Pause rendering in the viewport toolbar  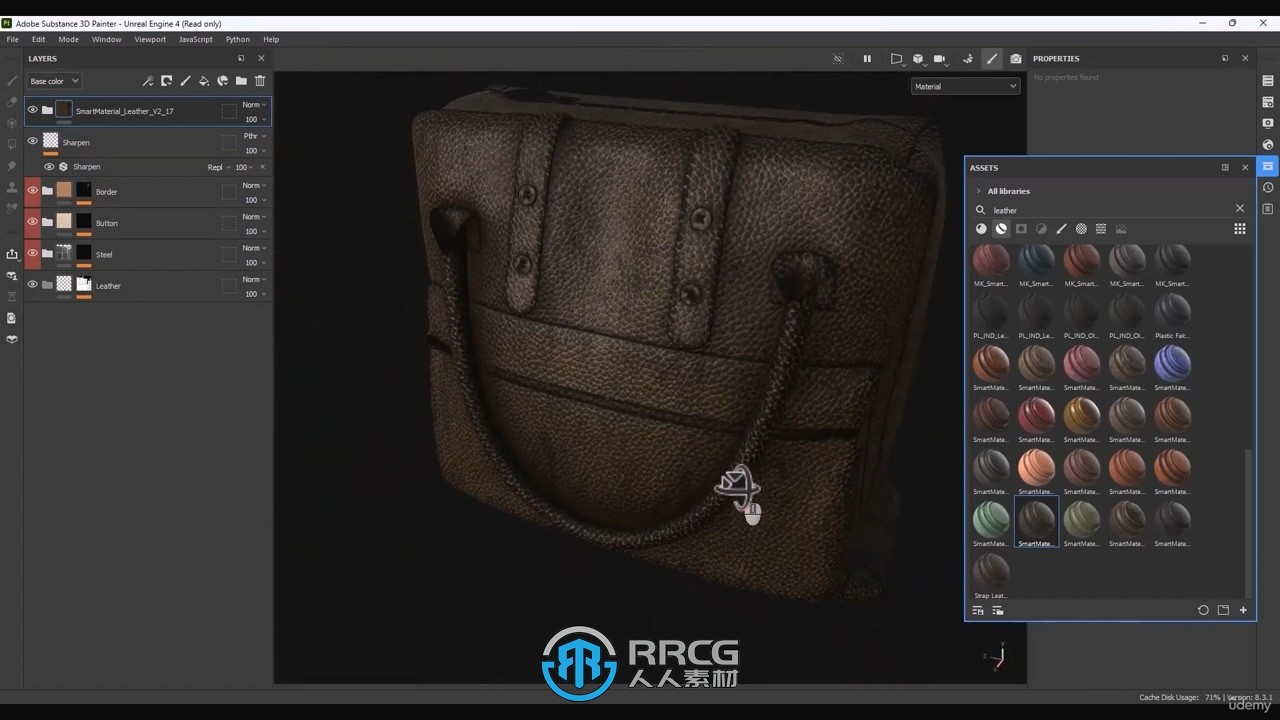pos(867,59)
